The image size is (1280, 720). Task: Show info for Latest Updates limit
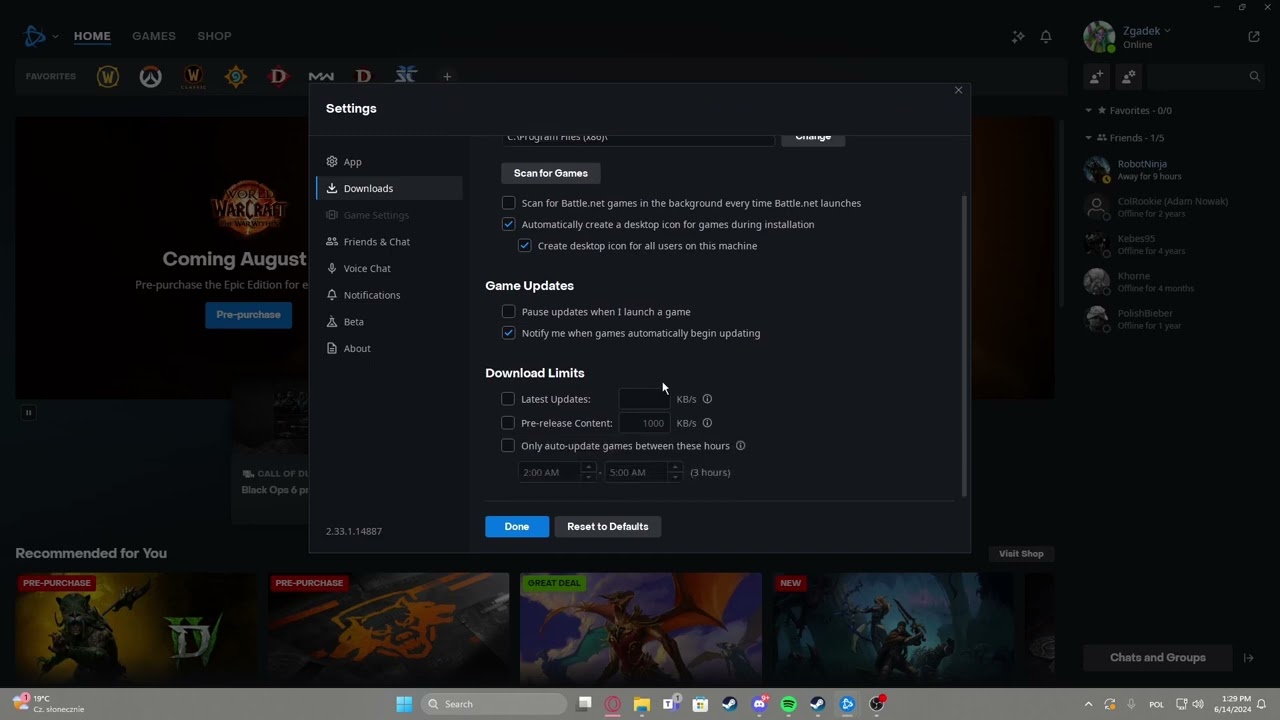(x=707, y=399)
